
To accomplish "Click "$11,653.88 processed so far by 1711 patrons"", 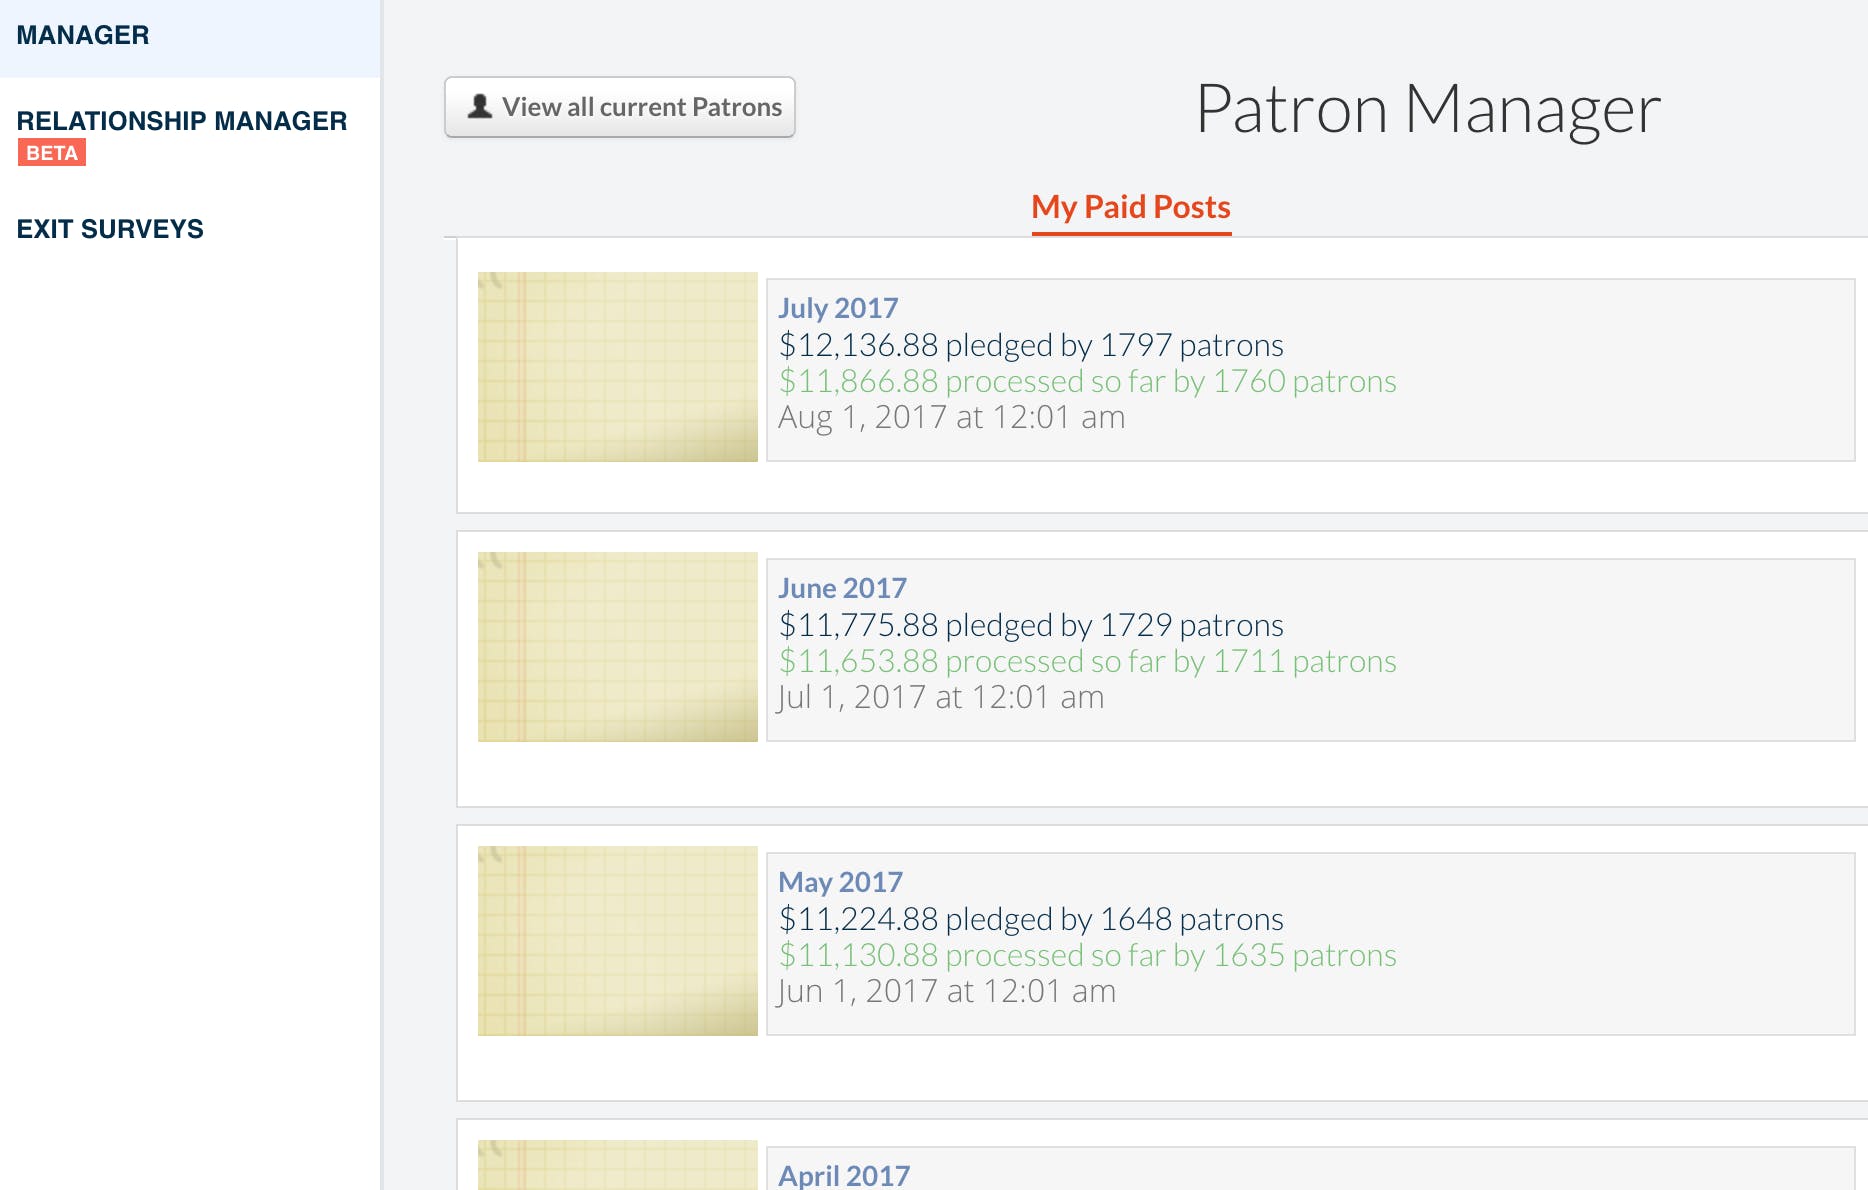I will (x=1088, y=661).
